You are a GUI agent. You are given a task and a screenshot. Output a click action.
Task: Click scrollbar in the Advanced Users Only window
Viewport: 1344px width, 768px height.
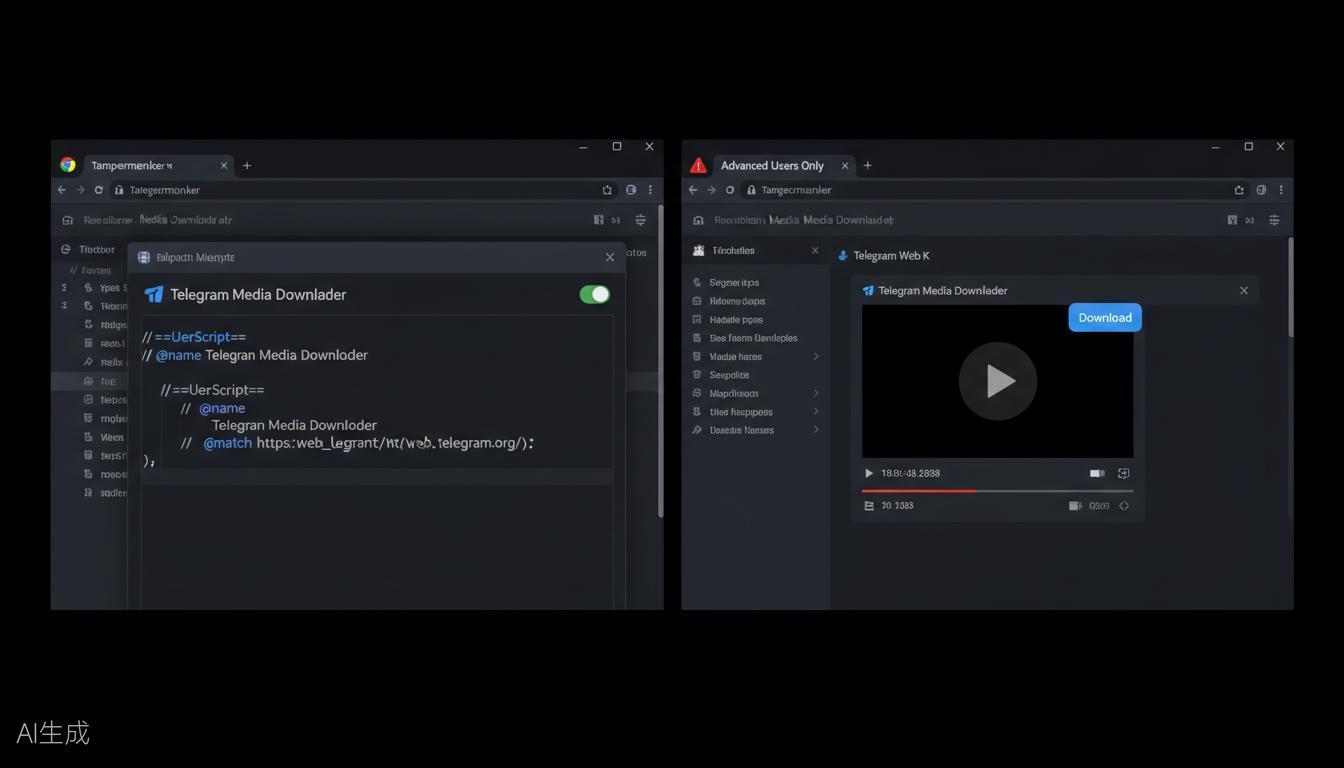pos(1290,288)
